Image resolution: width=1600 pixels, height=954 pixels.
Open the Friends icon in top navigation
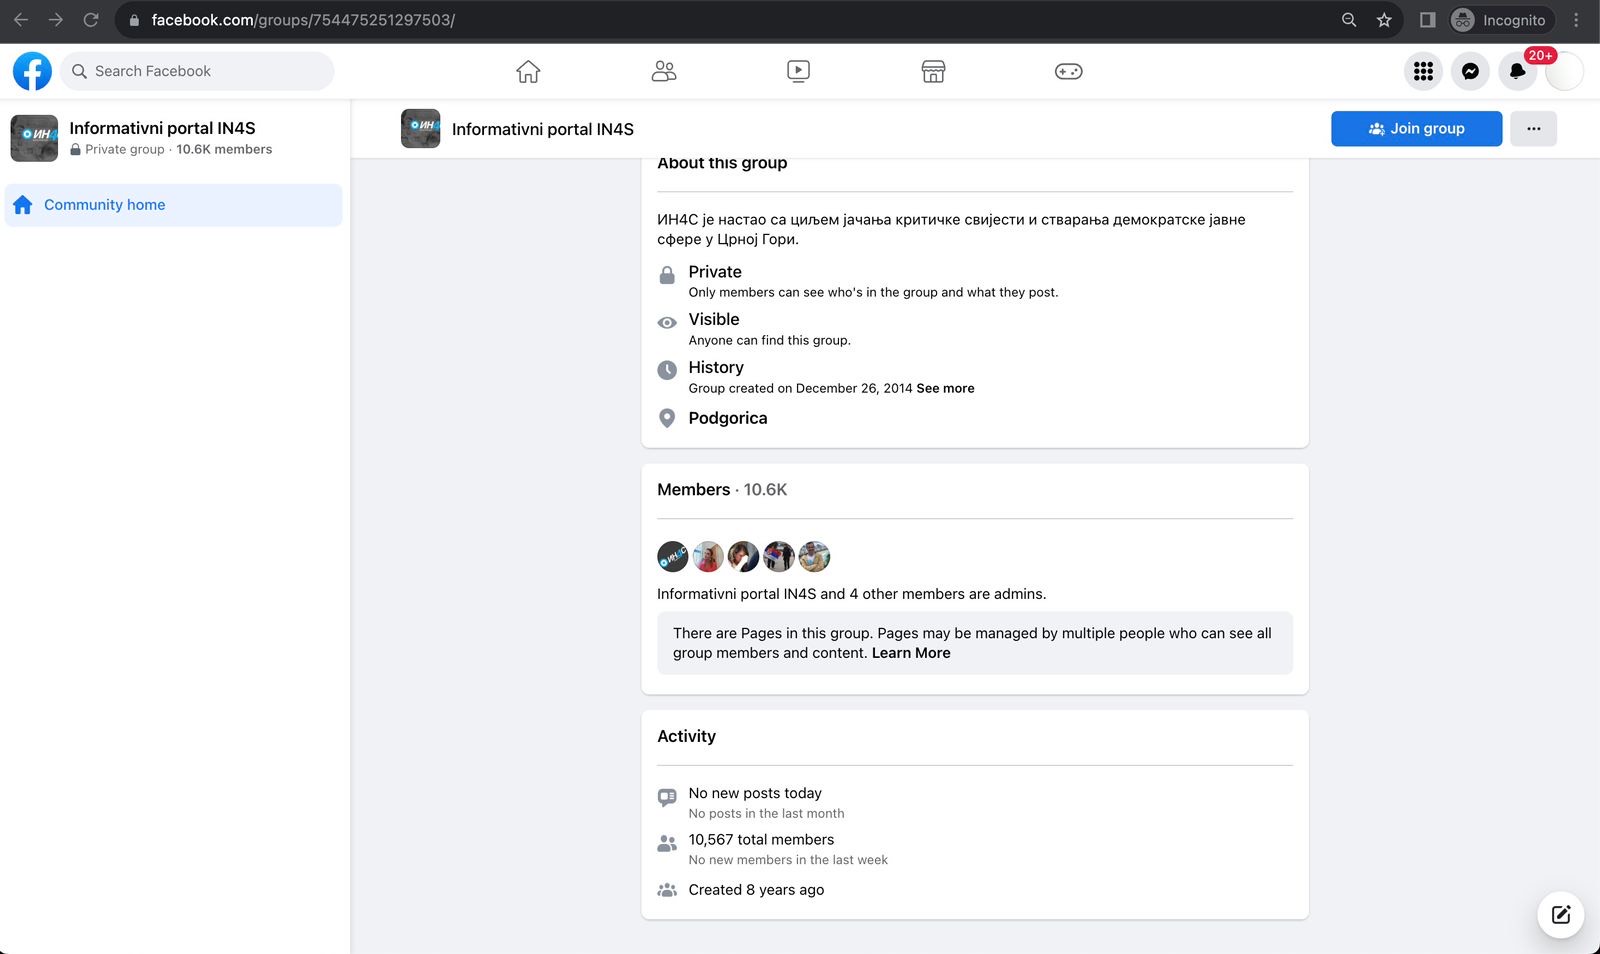tap(664, 71)
